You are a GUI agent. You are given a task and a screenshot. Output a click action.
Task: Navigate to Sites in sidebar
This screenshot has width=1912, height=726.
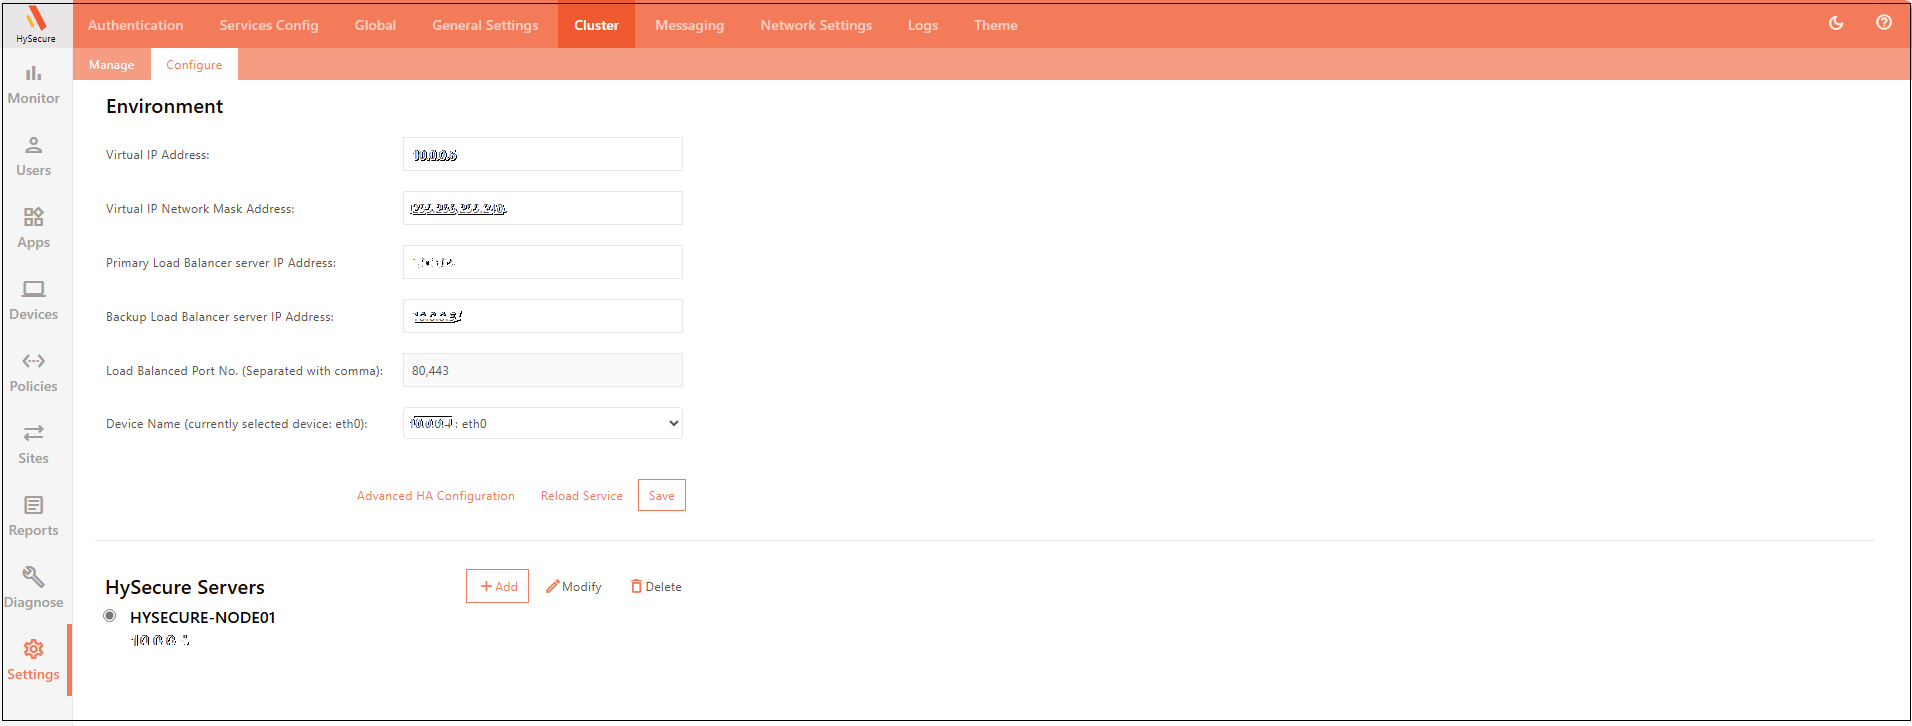point(34,444)
